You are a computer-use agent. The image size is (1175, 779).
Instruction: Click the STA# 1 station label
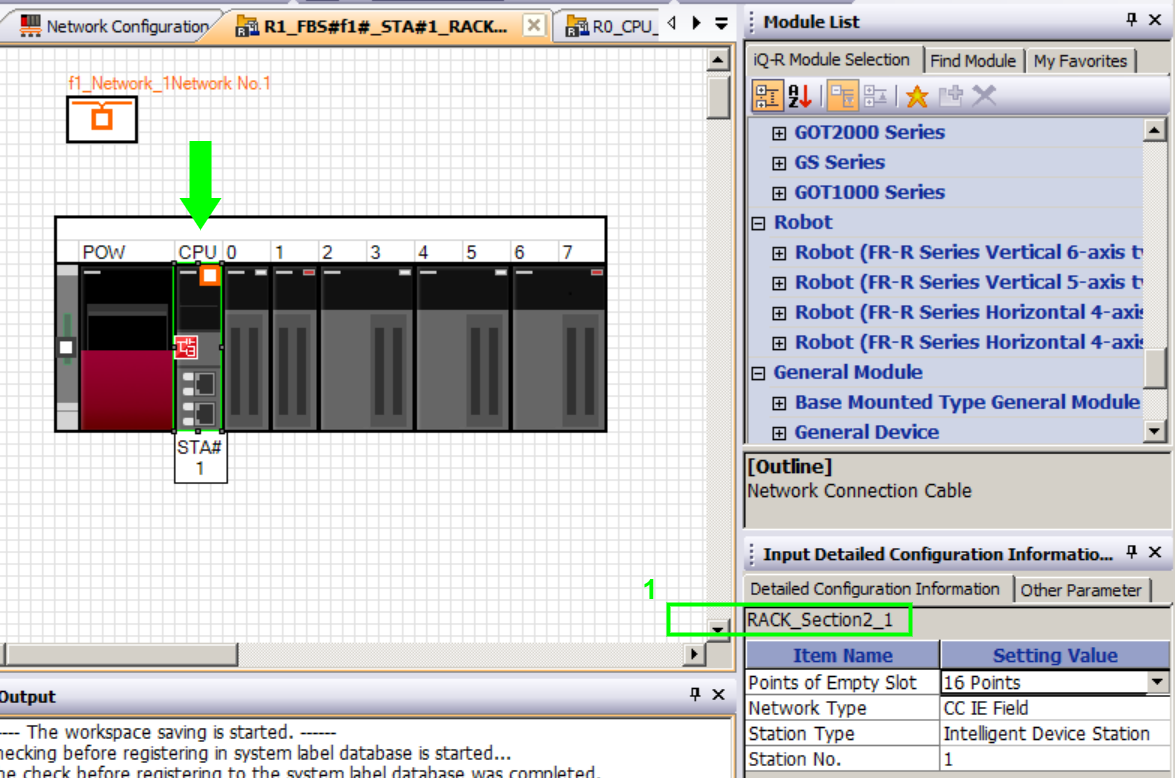200,458
